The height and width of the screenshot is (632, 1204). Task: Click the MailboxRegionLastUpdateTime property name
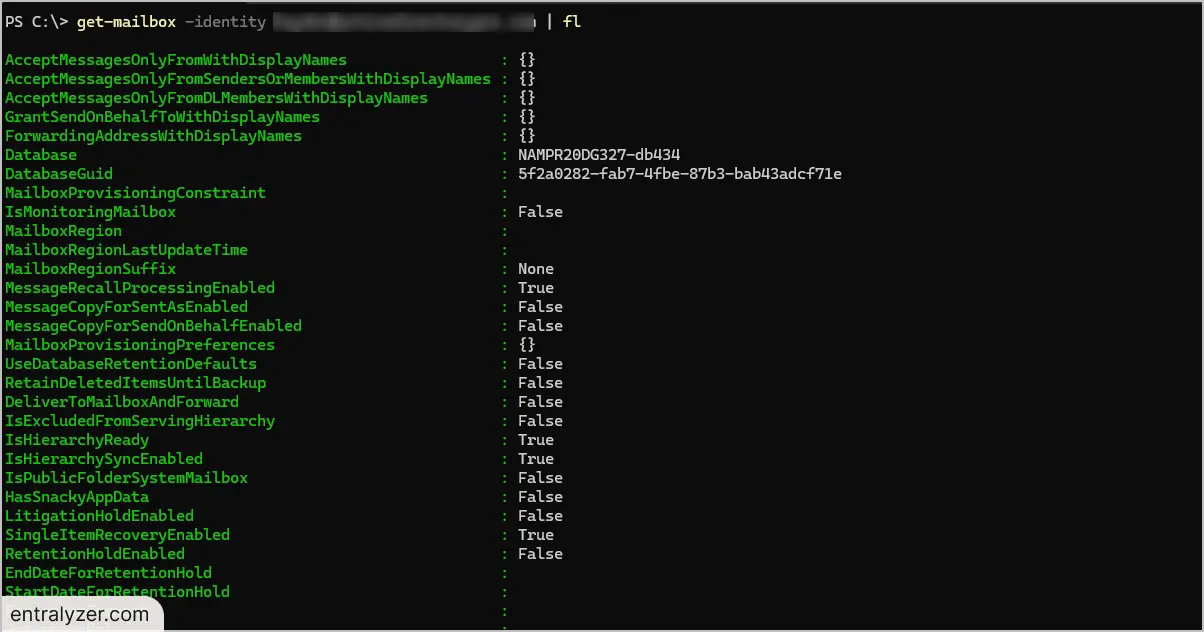(126, 250)
